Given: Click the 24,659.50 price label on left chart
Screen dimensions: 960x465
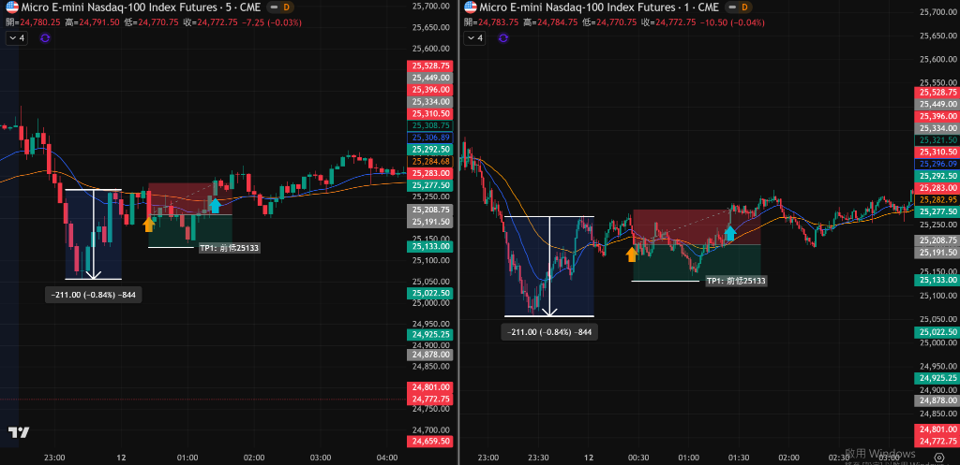Looking at the screenshot, I should click(428, 441).
